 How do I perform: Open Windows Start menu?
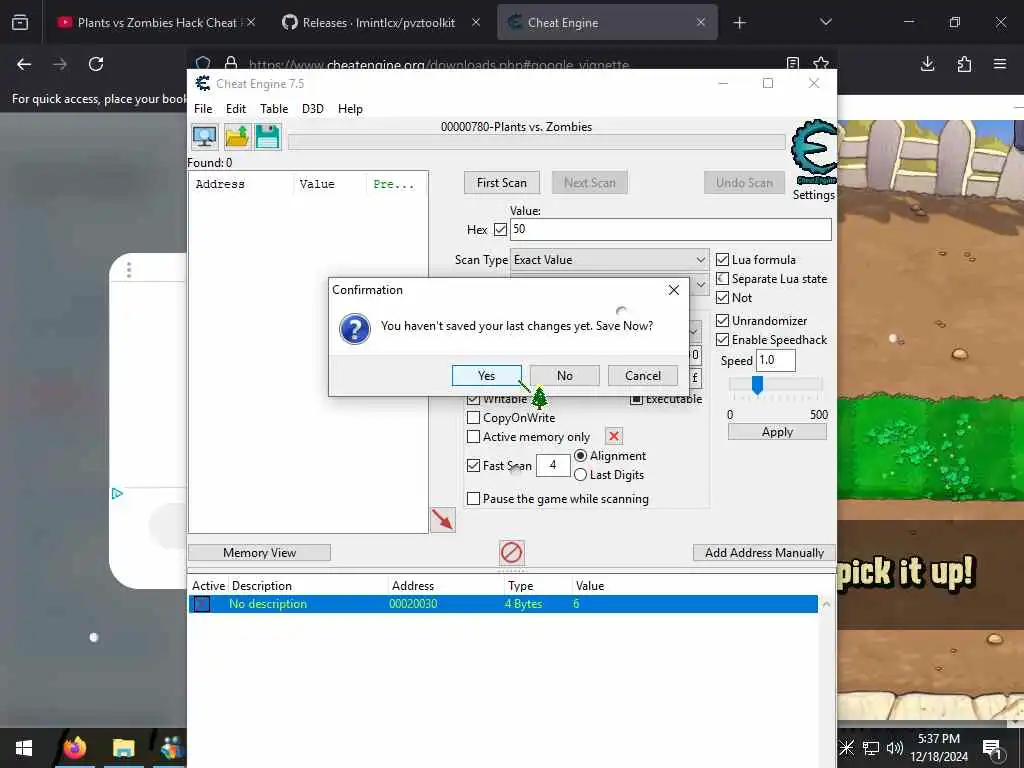(24, 748)
